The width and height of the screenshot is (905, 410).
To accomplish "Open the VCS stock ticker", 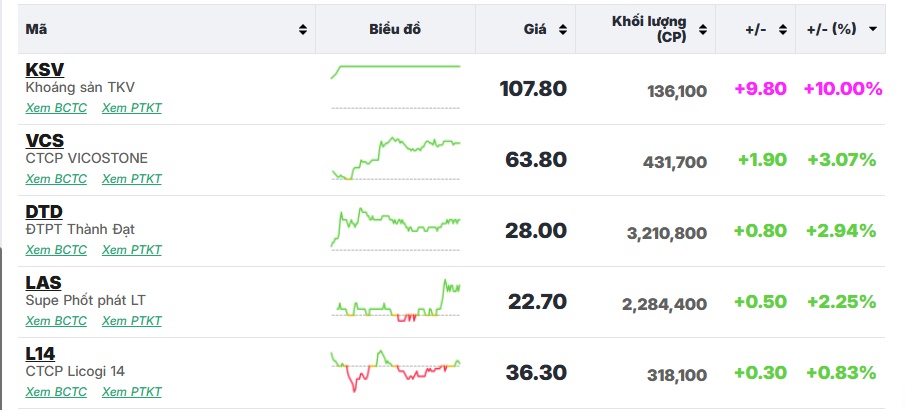I will click(x=45, y=141).
